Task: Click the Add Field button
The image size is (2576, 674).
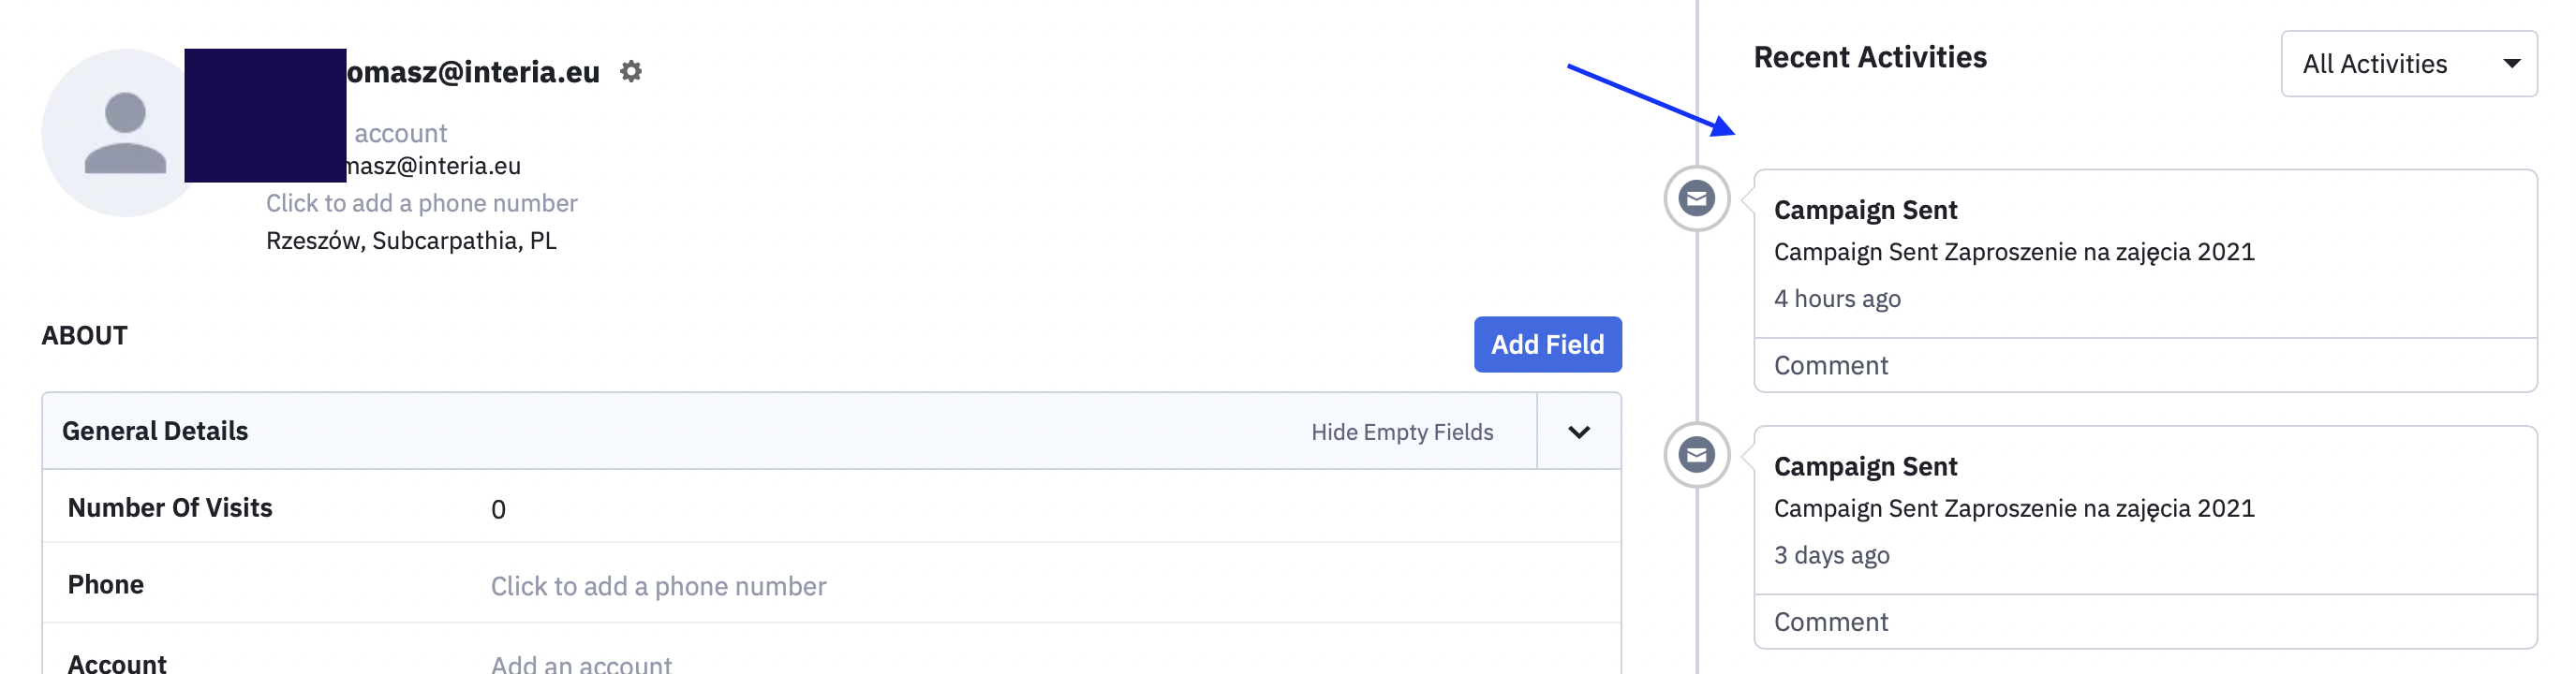Action: coord(1547,345)
